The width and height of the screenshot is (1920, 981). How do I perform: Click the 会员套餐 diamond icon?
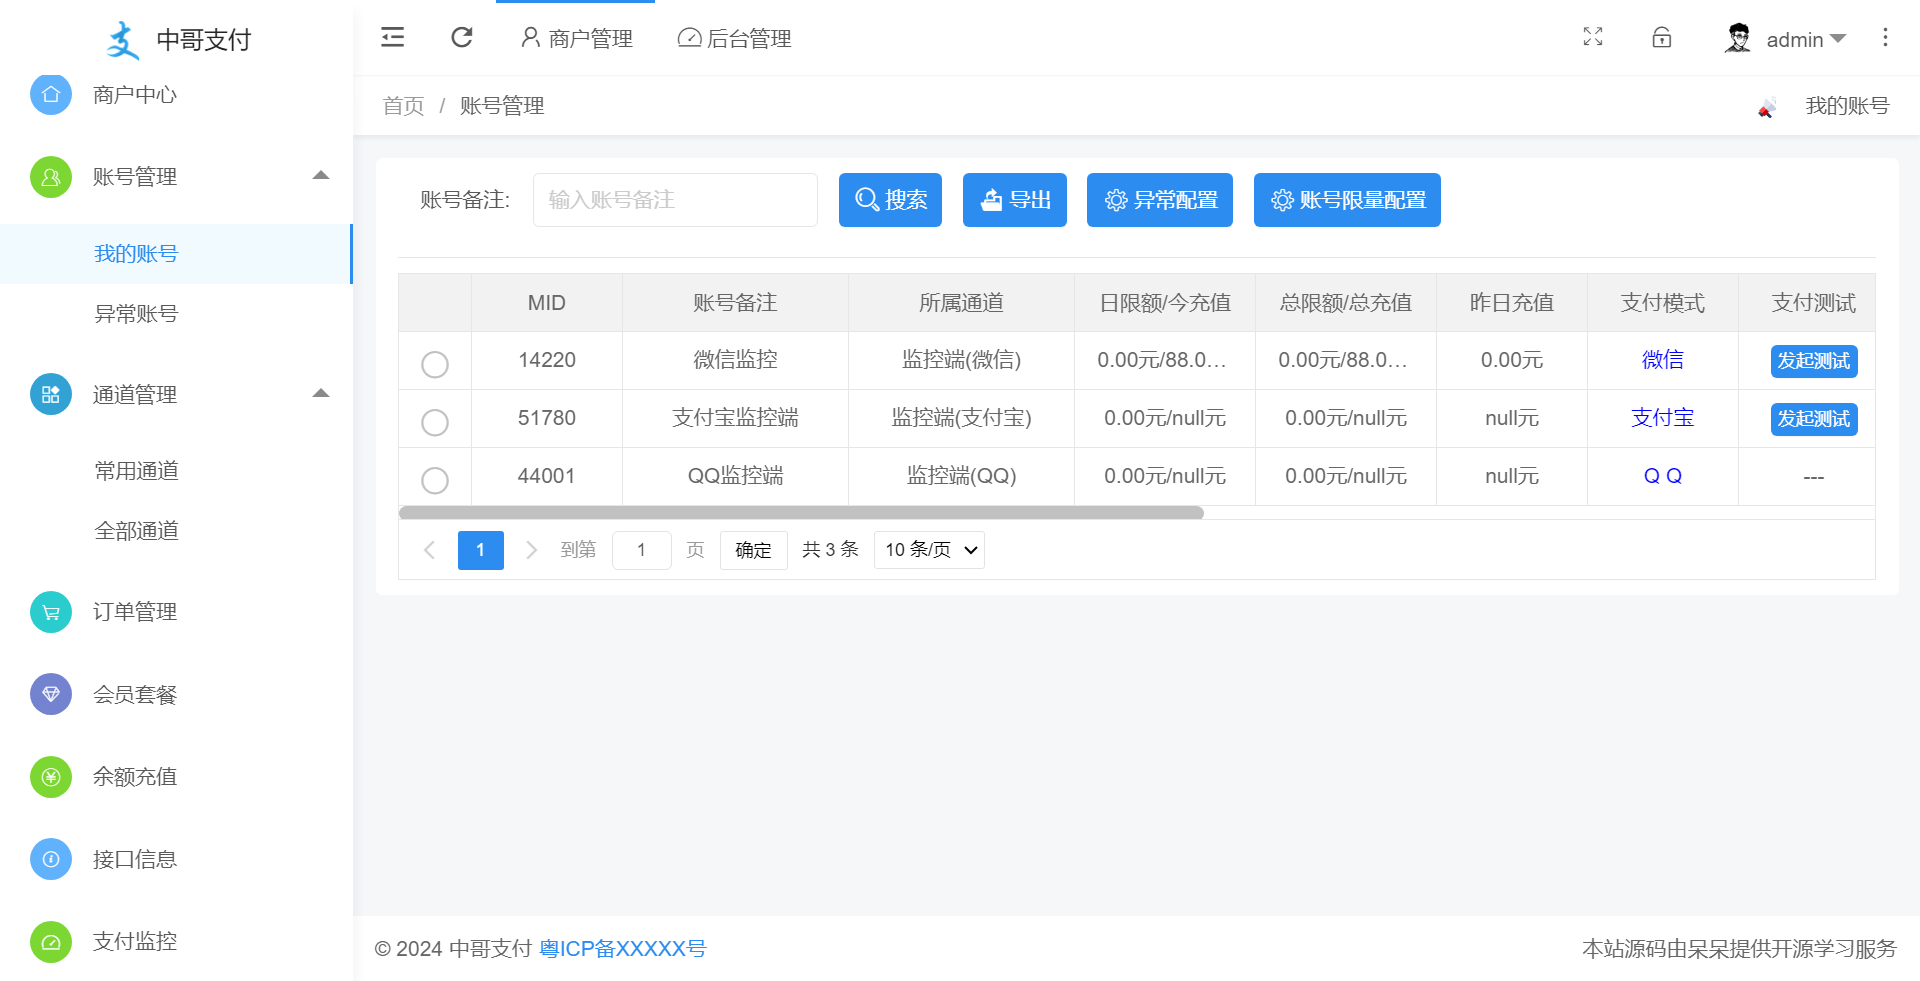click(x=51, y=694)
